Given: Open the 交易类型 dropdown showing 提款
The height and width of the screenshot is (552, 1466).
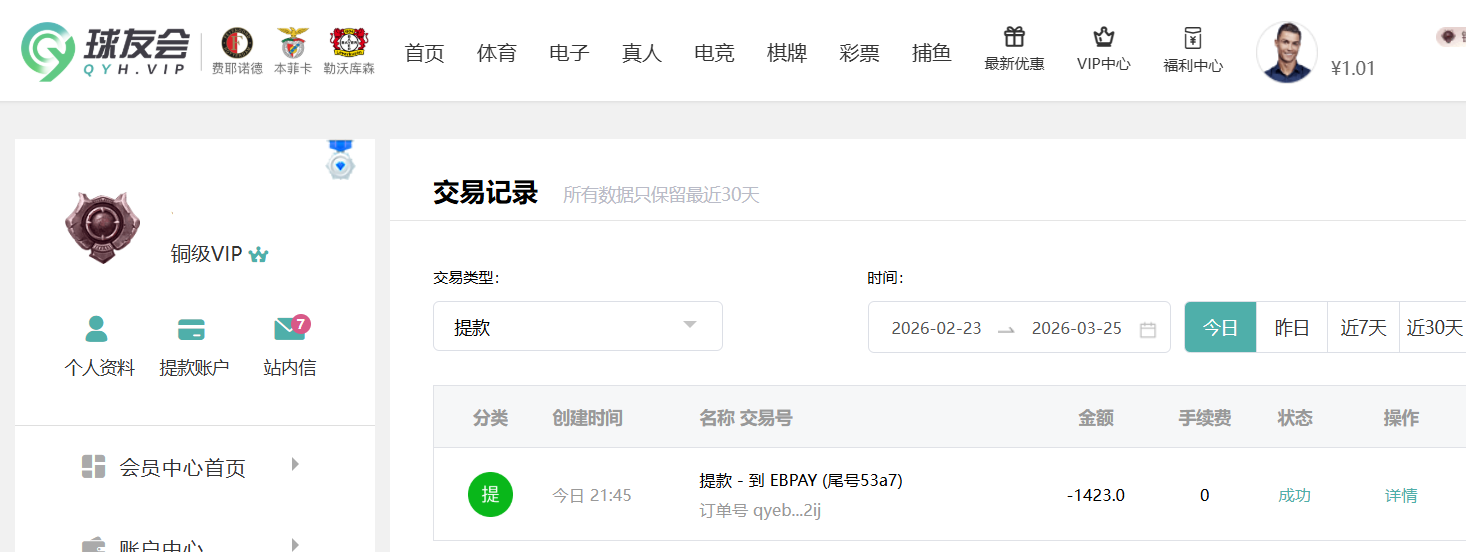Looking at the screenshot, I should pos(577,327).
